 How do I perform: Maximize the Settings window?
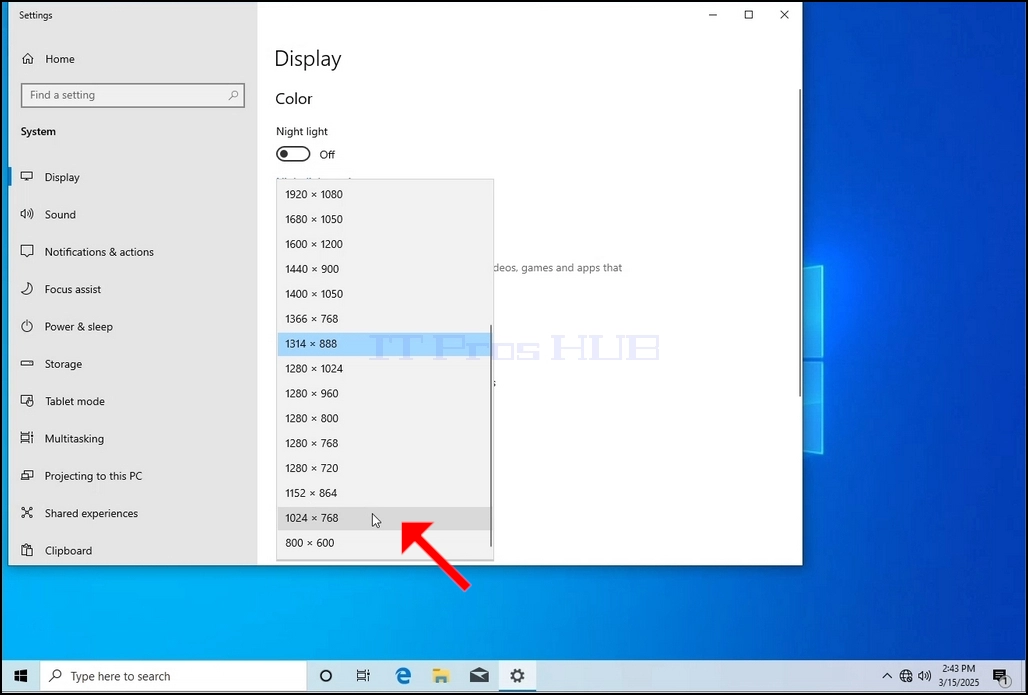(x=749, y=14)
